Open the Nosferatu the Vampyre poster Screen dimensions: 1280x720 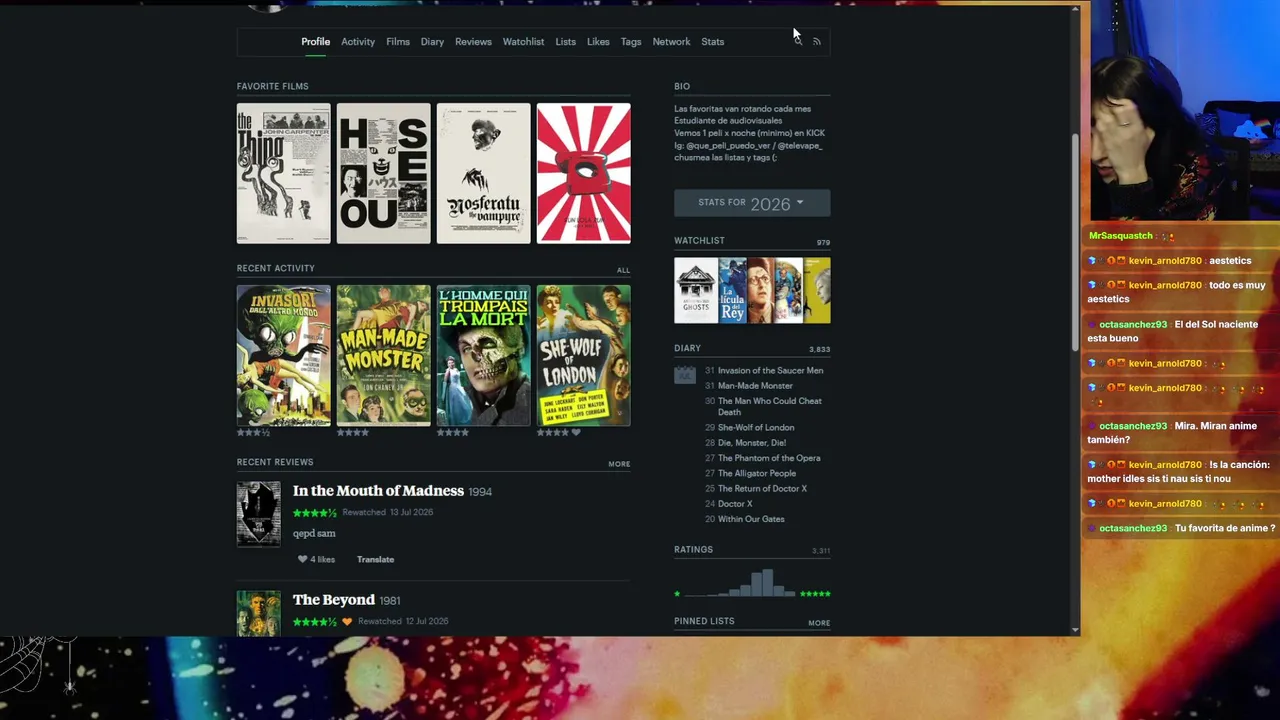[x=484, y=173]
